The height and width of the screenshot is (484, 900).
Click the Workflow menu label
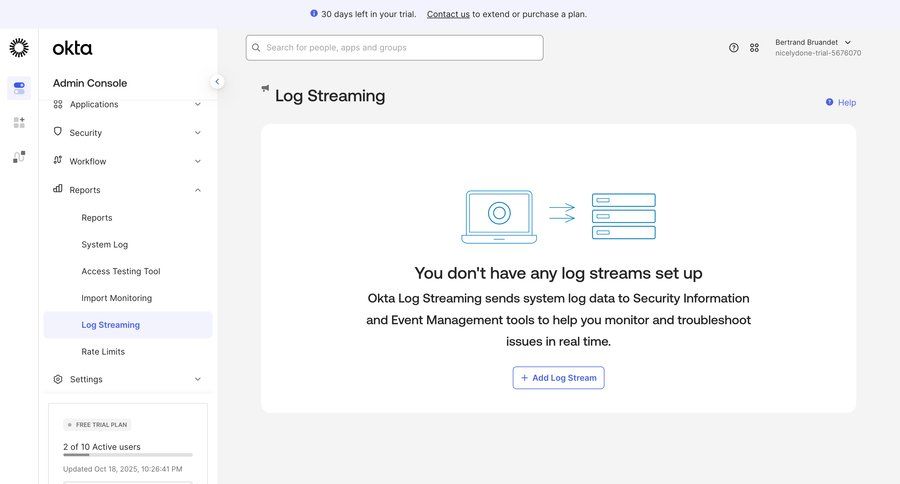point(88,161)
